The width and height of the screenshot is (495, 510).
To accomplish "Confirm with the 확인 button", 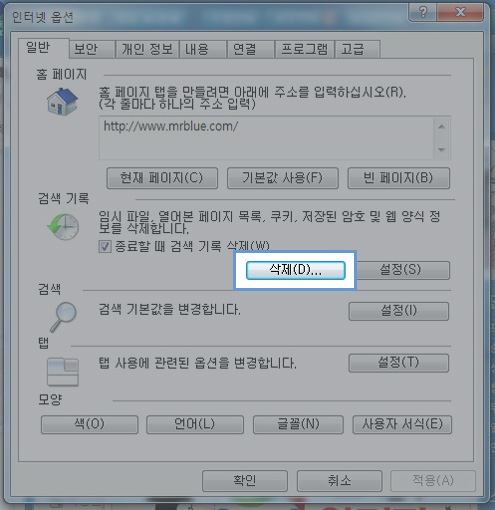I will (x=245, y=481).
